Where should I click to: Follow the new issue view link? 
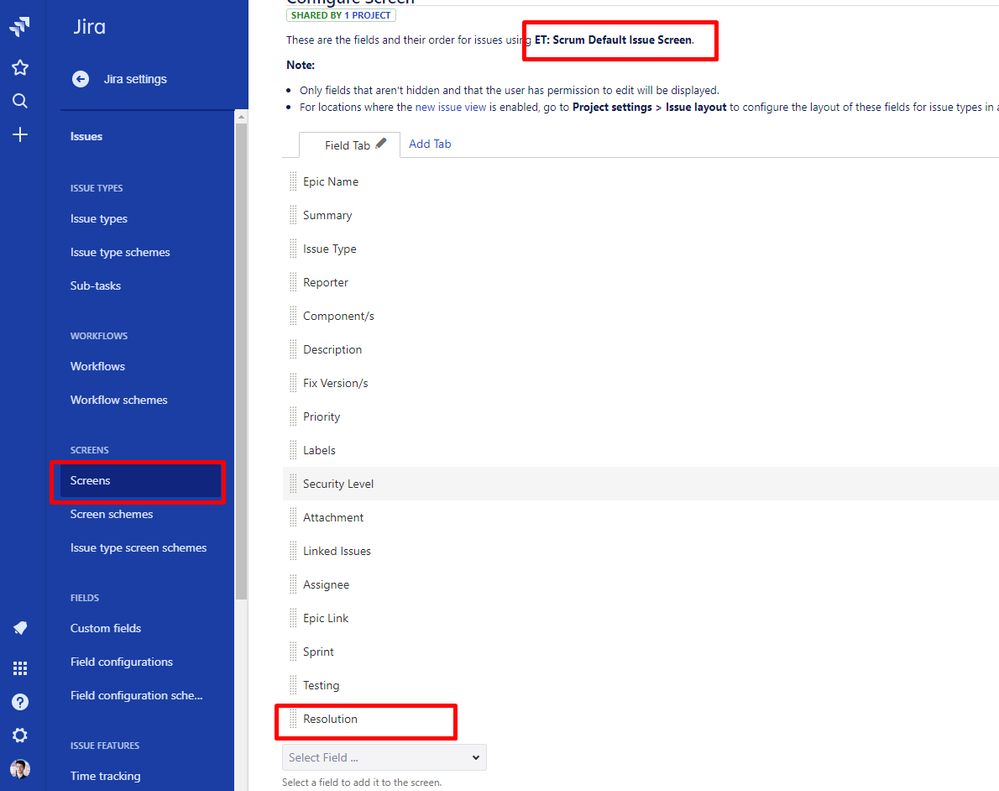click(x=450, y=107)
